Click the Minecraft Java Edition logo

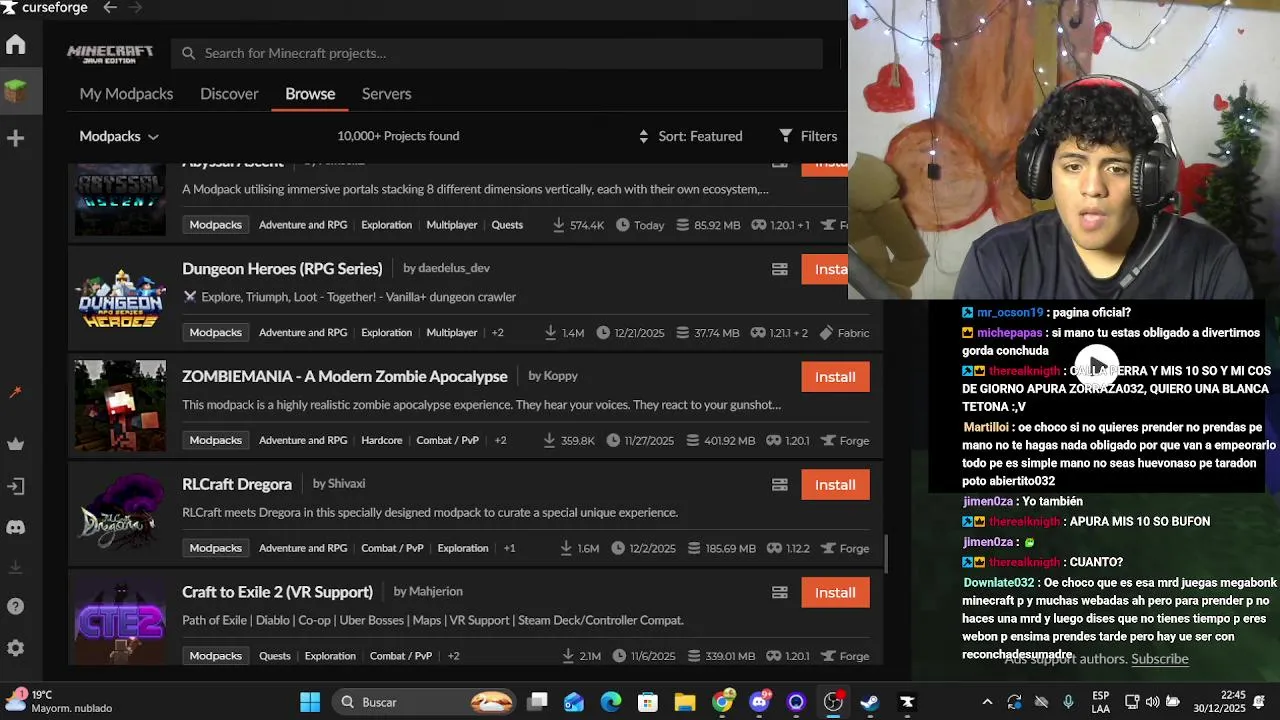pyautogui.click(x=110, y=53)
